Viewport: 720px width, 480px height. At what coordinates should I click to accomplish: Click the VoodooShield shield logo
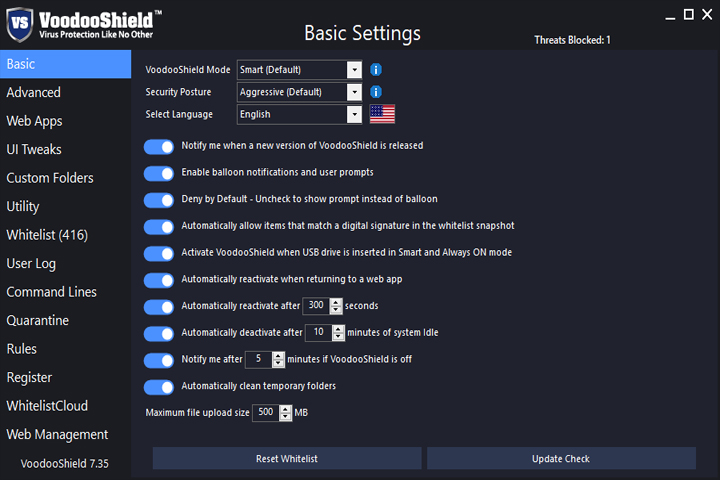click(x=19, y=24)
